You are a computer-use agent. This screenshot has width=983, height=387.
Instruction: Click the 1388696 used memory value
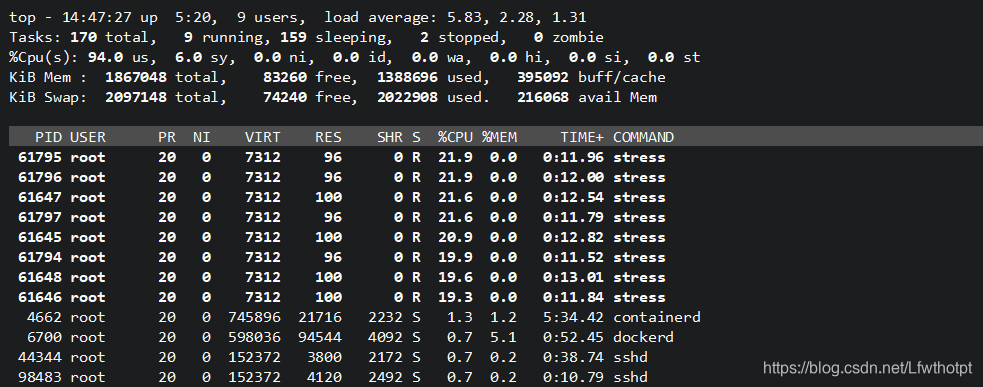[407, 77]
